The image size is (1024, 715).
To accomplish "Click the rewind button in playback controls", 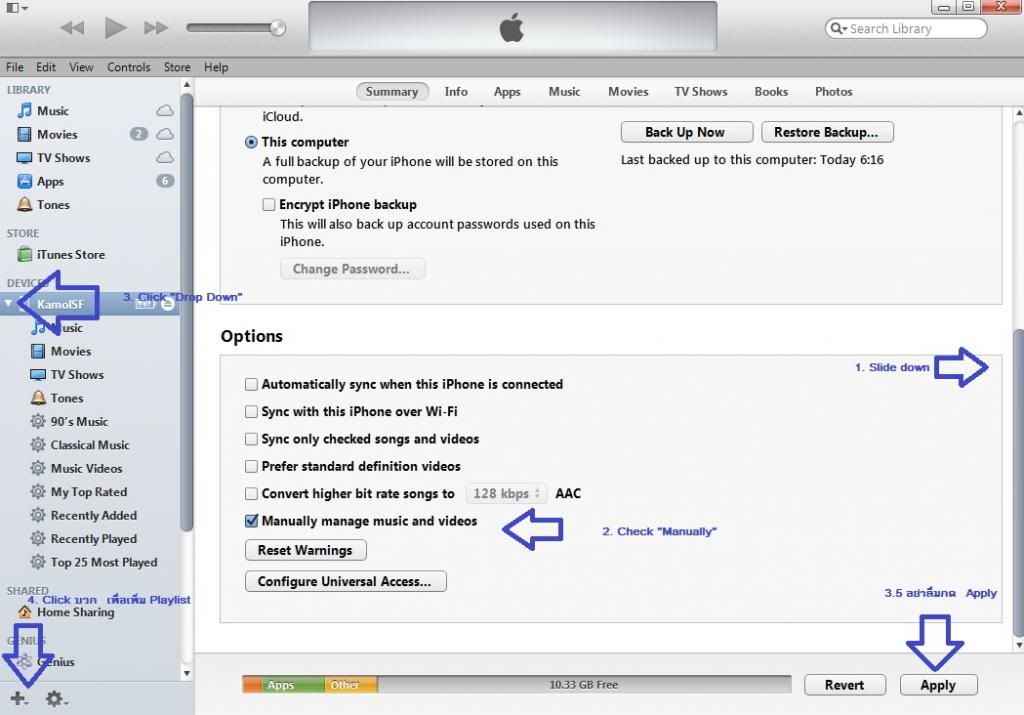I will (72, 28).
